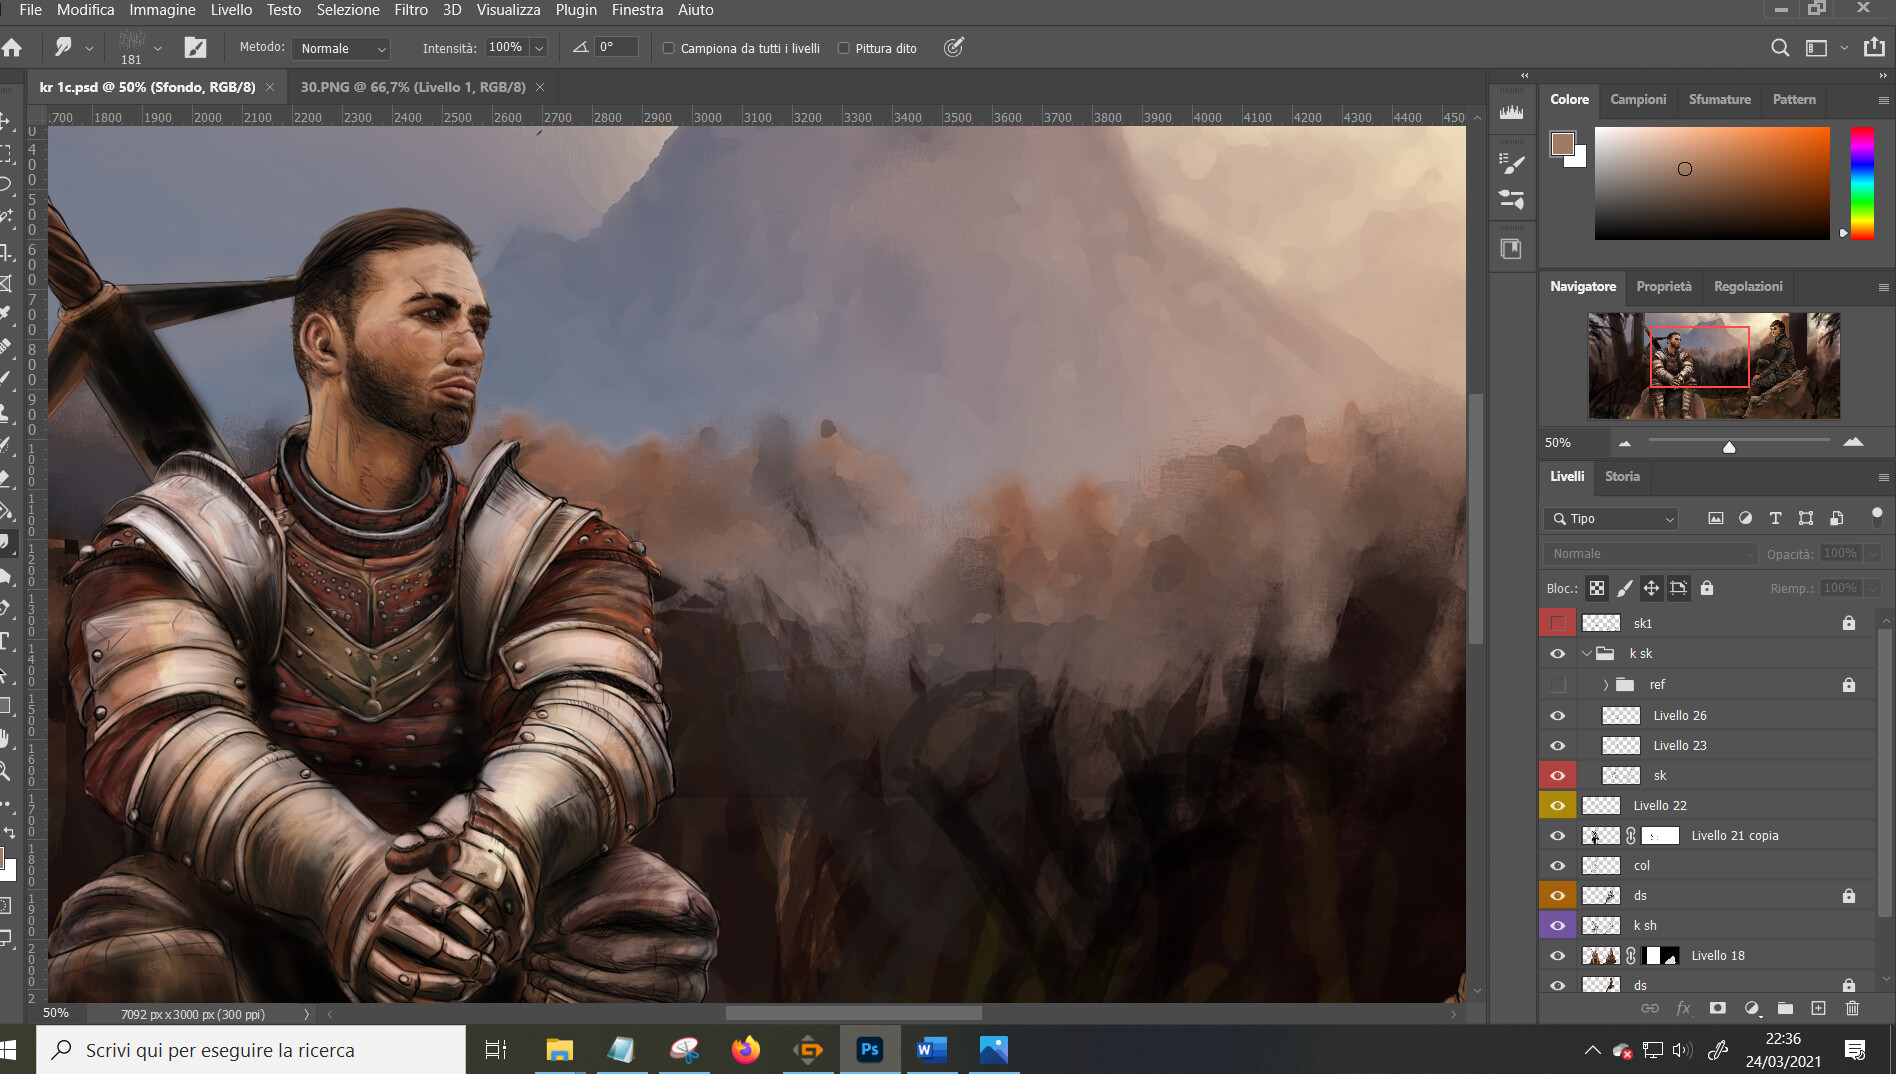This screenshot has width=1896, height=1074.
Task: Click the new group folder icon
Action: [1785, 1008]
